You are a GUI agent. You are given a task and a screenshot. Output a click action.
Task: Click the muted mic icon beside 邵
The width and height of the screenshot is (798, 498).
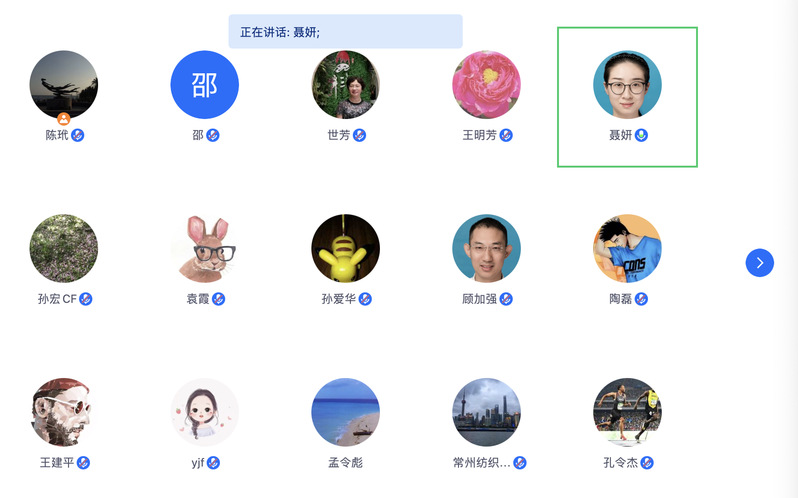click(213, 135)
